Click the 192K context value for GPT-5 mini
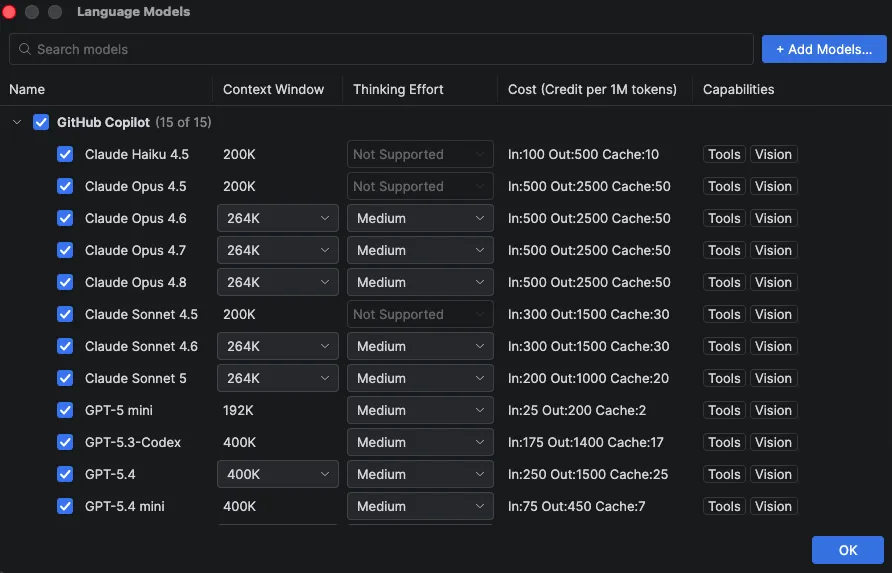 coord(238,410)
